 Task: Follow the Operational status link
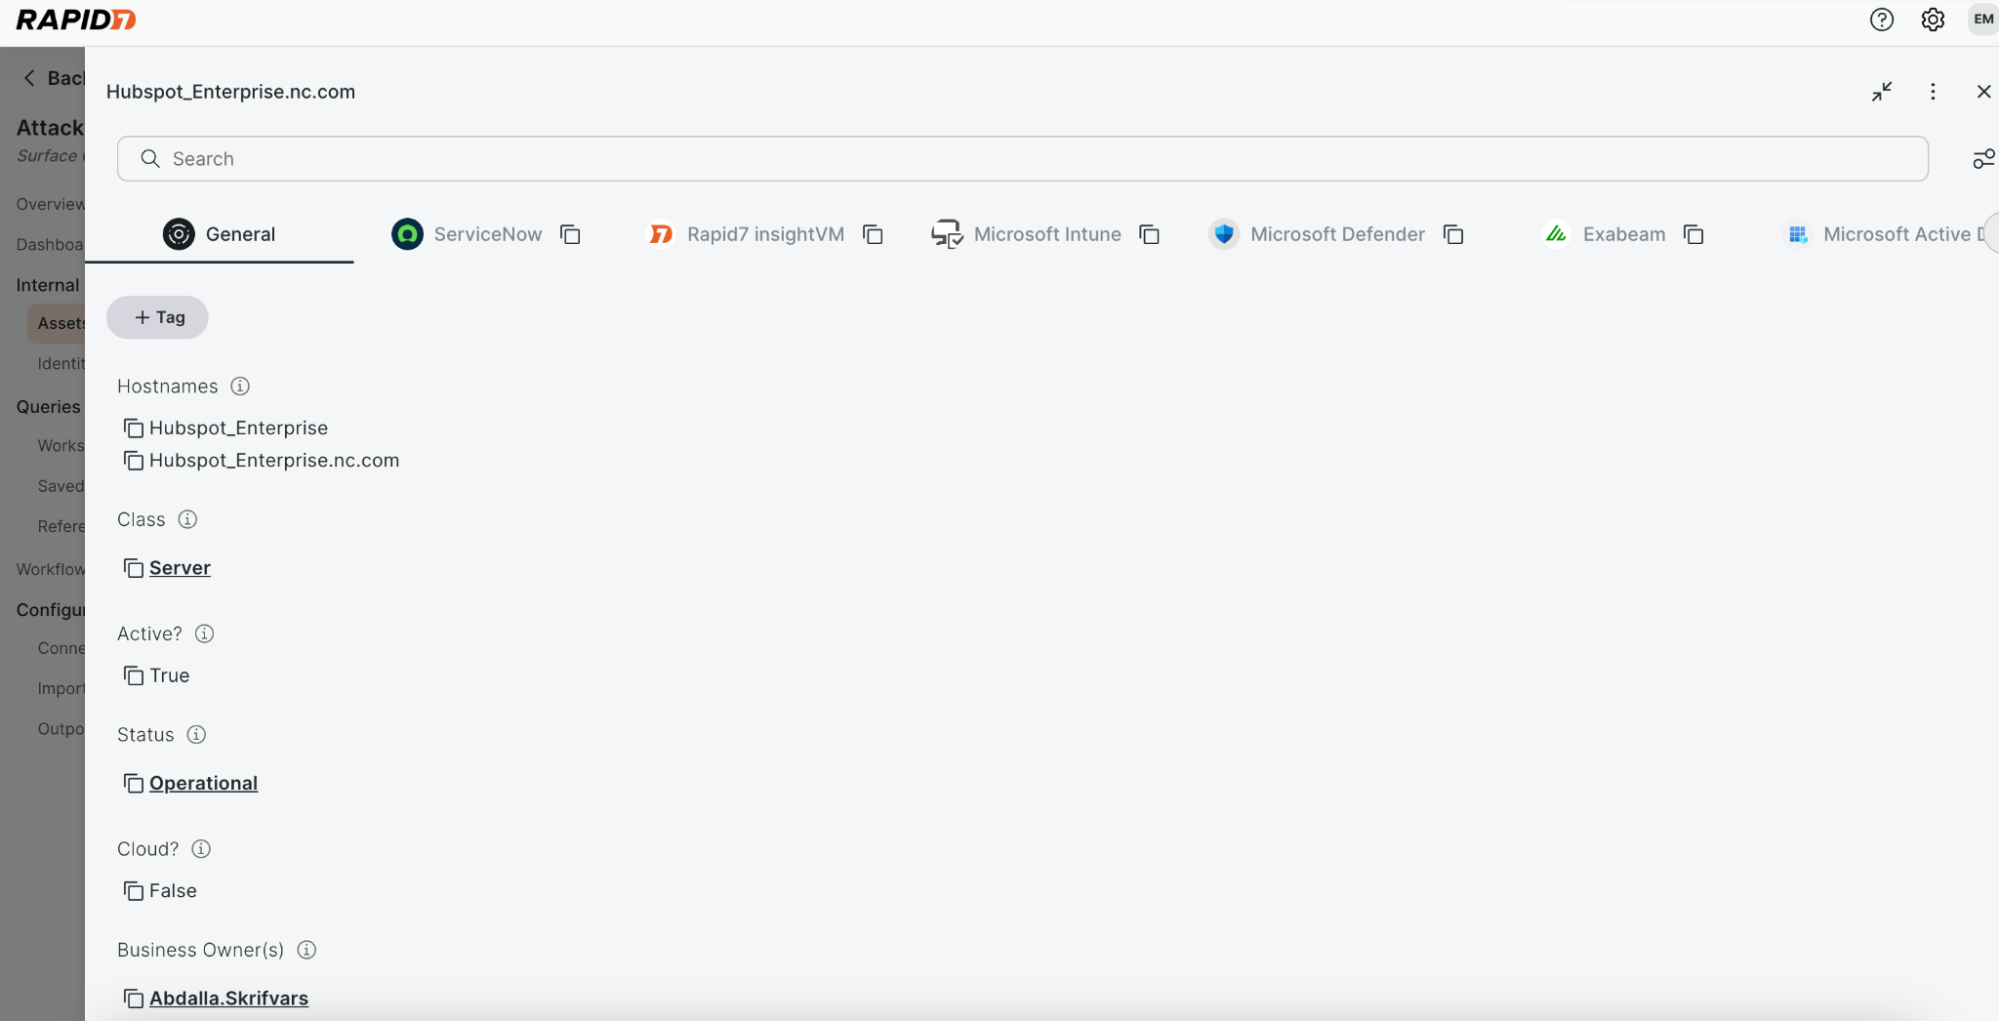coord(203,783)
